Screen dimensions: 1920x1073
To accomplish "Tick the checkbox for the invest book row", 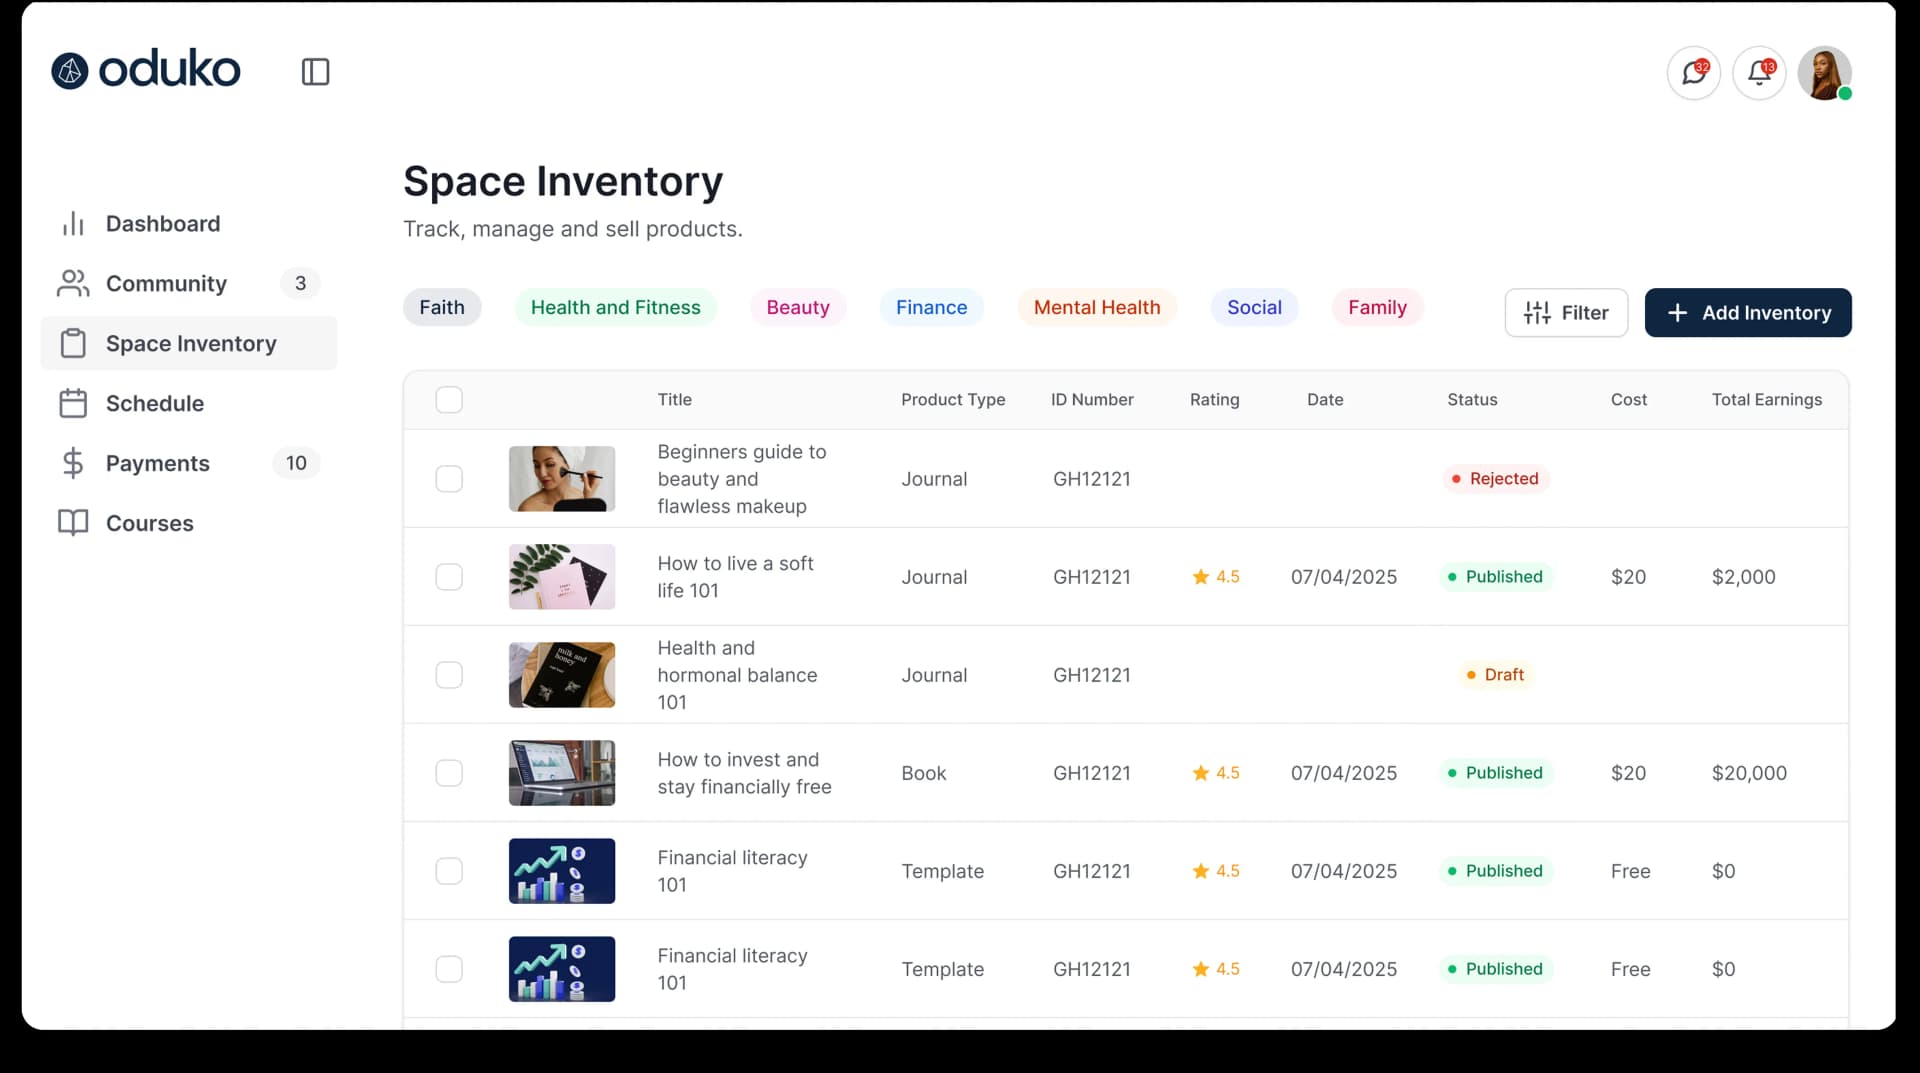I will tap(449, 773).
